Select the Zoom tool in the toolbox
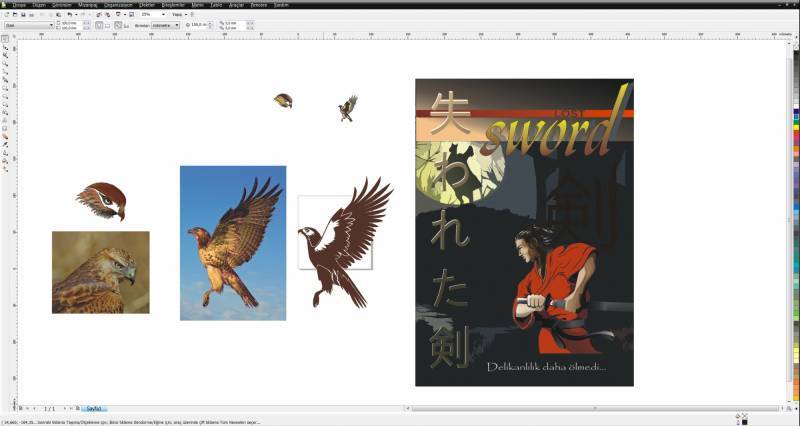Viewport: 800px width, 426px height. [6, 64]
